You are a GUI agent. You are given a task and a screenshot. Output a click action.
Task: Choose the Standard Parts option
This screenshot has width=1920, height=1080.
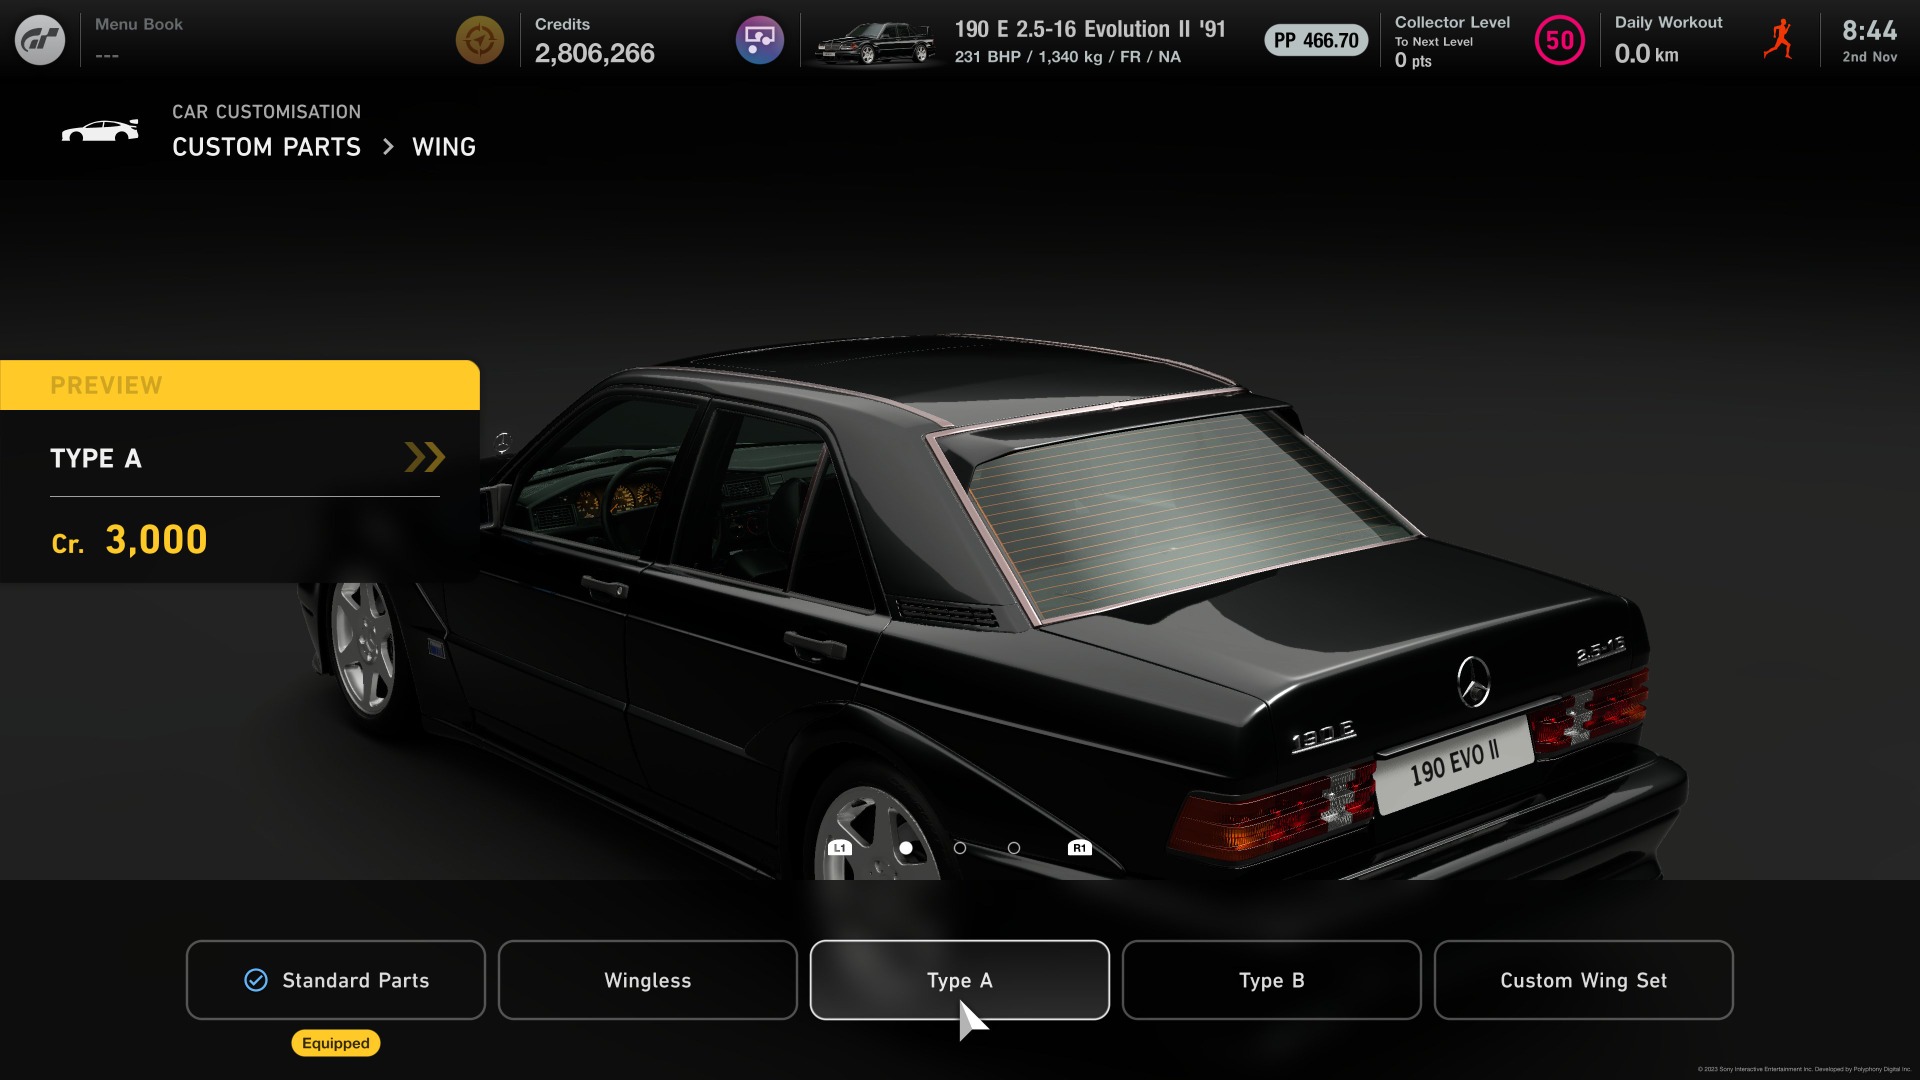tap(336, 980)
